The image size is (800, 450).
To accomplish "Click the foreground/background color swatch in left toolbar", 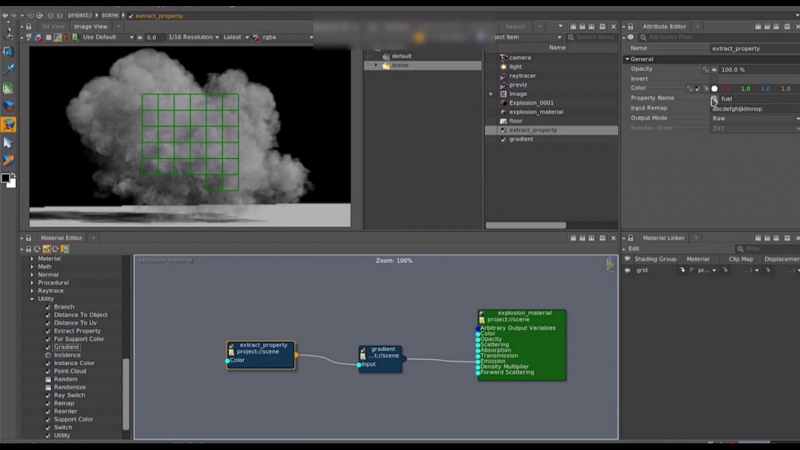I will (x=8, y=180).
